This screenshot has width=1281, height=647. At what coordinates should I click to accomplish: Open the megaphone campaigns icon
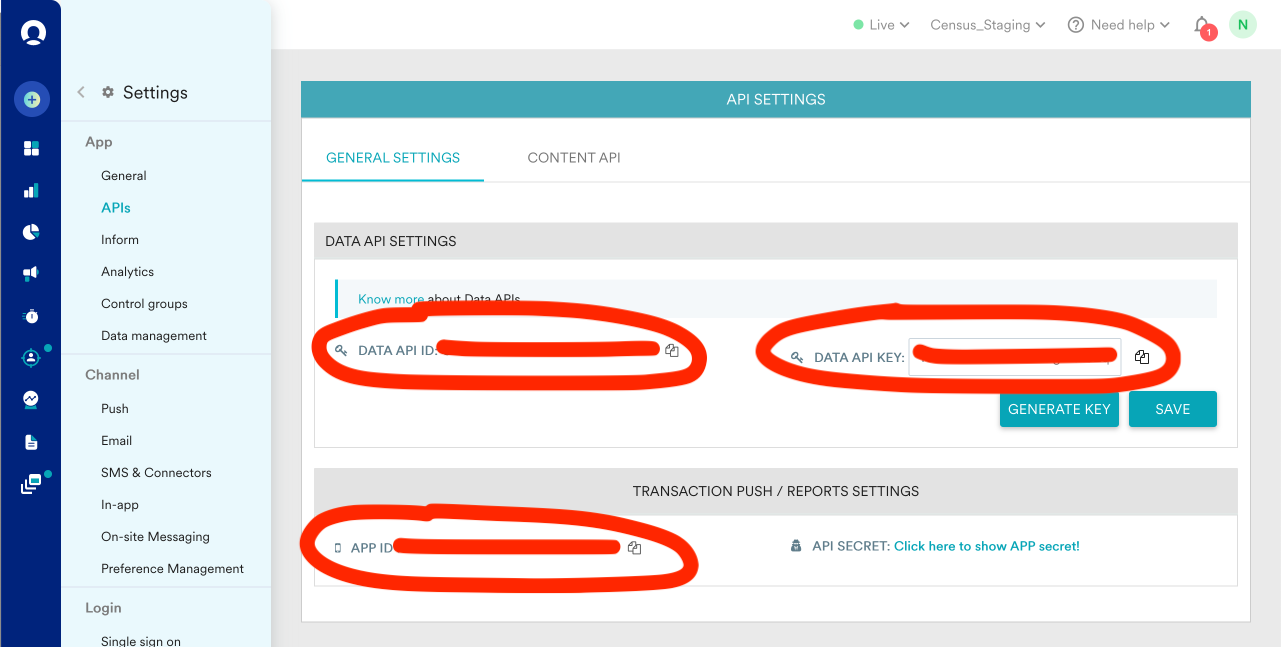coord(31,273)
